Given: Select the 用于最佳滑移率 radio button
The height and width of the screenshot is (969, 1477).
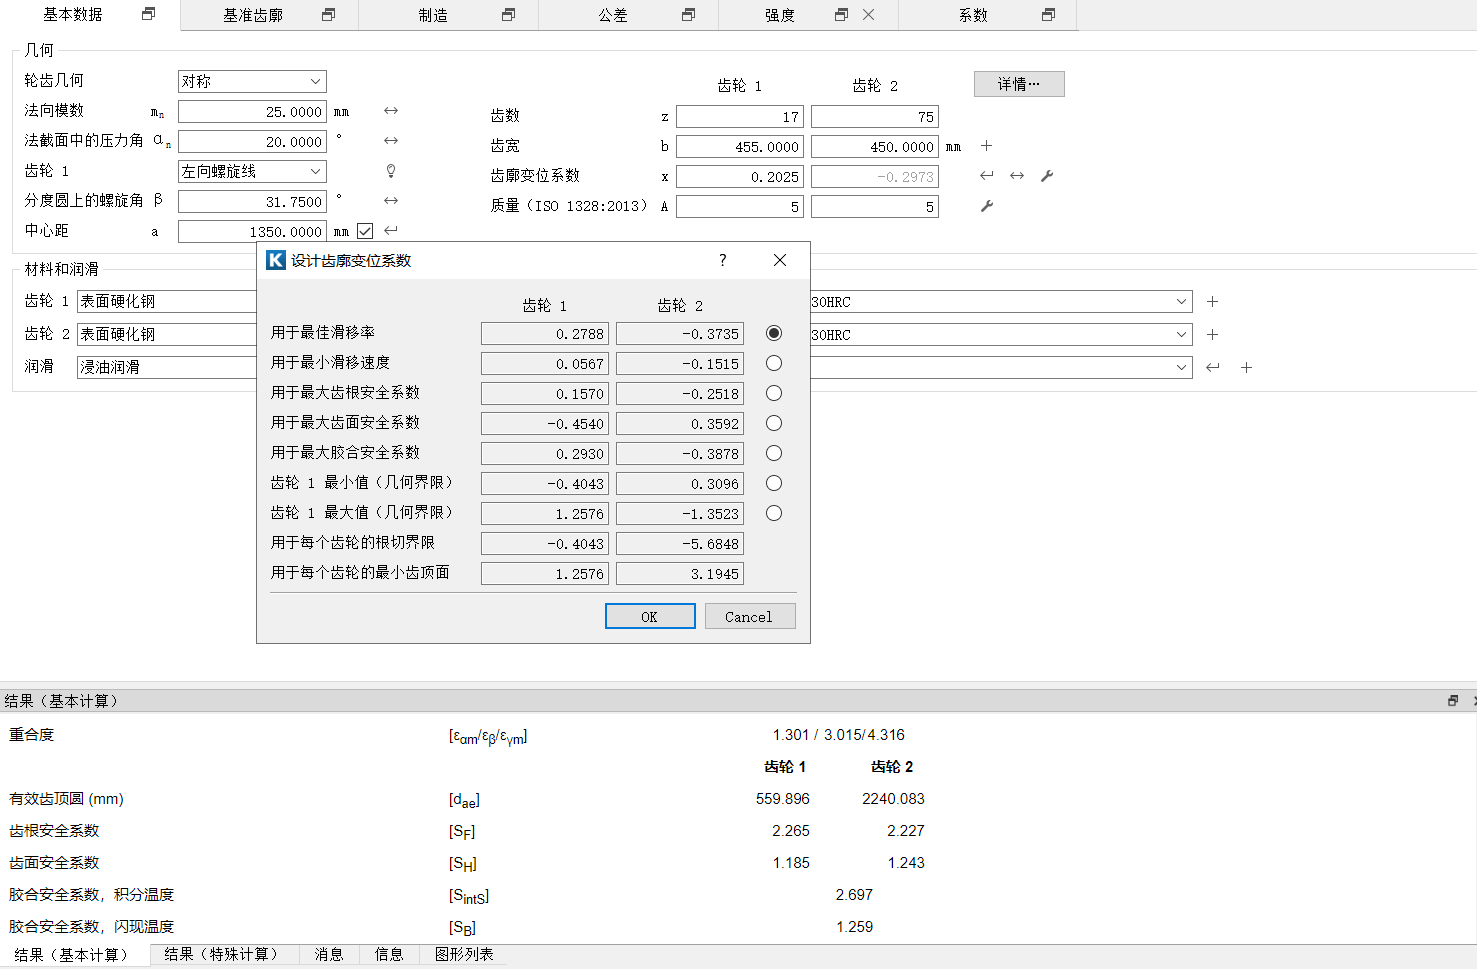Looking at the screenshot, I should pos(774,333).
